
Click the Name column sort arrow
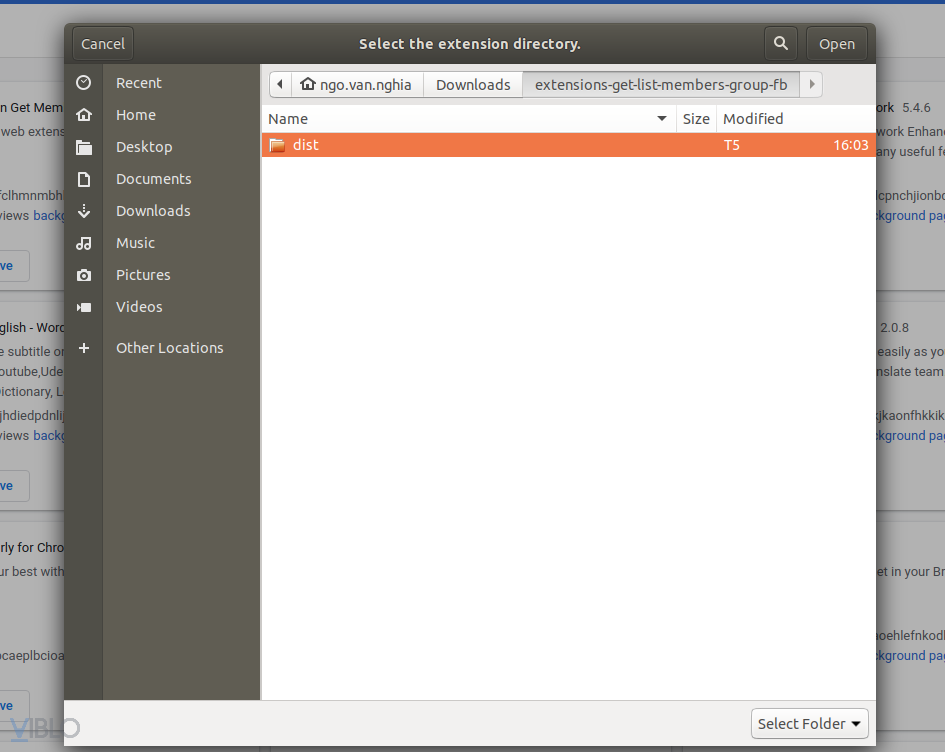662,119
